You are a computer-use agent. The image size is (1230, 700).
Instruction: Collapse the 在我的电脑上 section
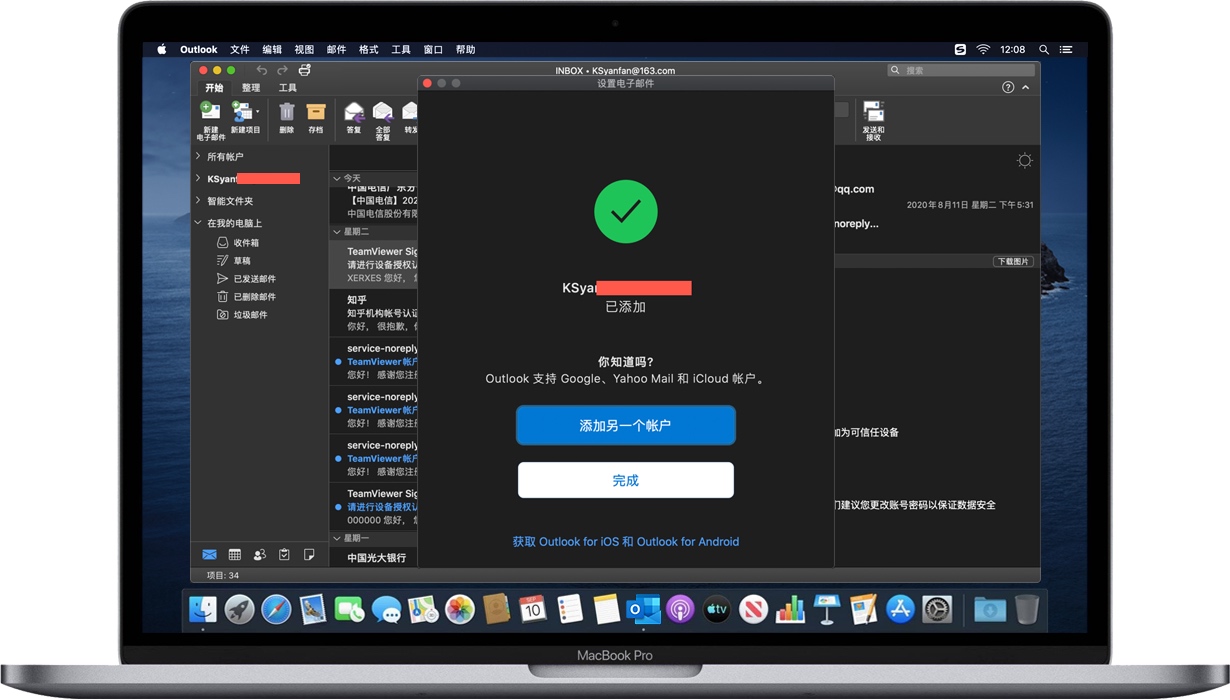(x=196, y=223)
